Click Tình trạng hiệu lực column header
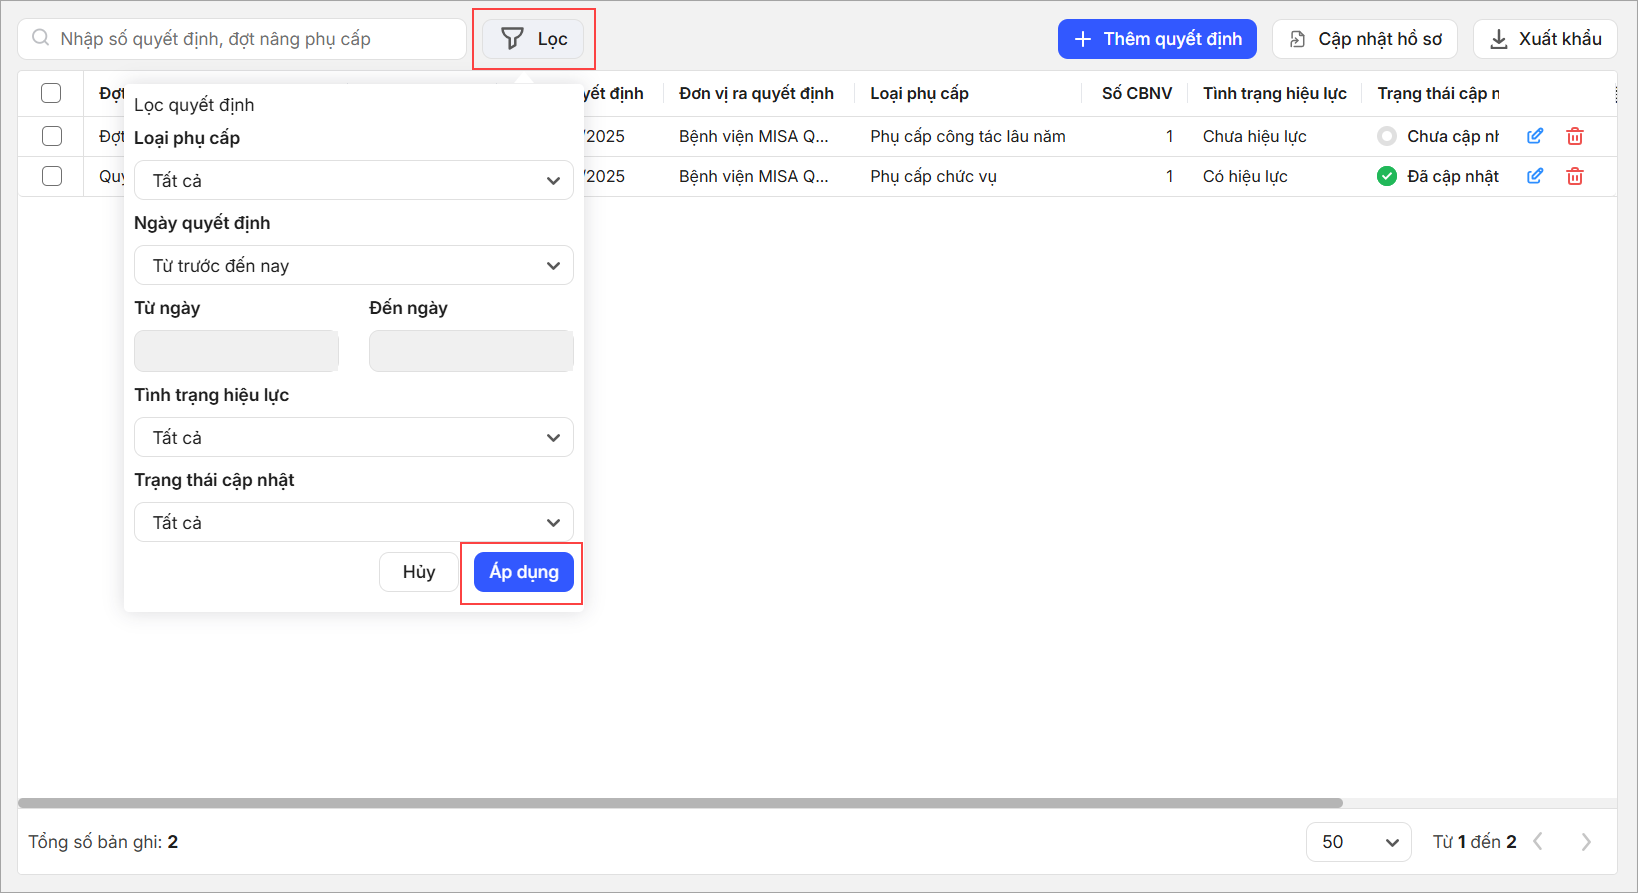This screenshot has width=1638, height=893. (x=1275, y=93)
